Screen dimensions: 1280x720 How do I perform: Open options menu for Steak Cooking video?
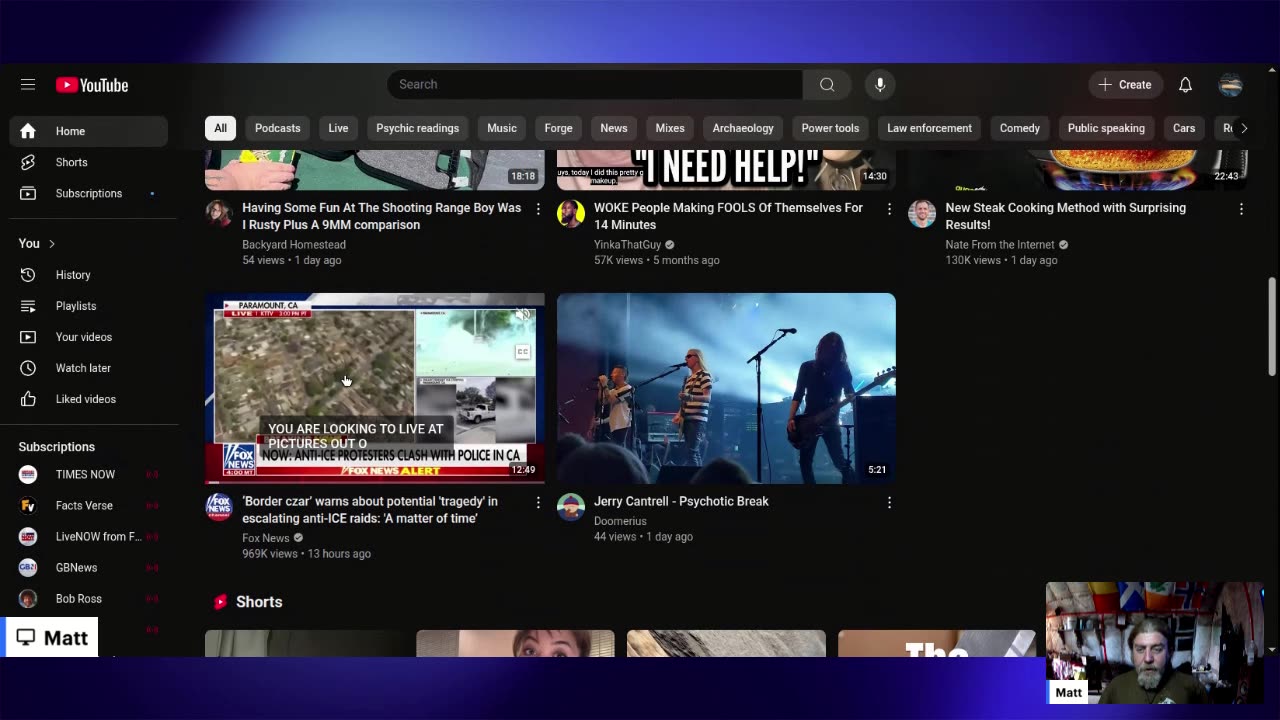click(x=1241, y=209)
